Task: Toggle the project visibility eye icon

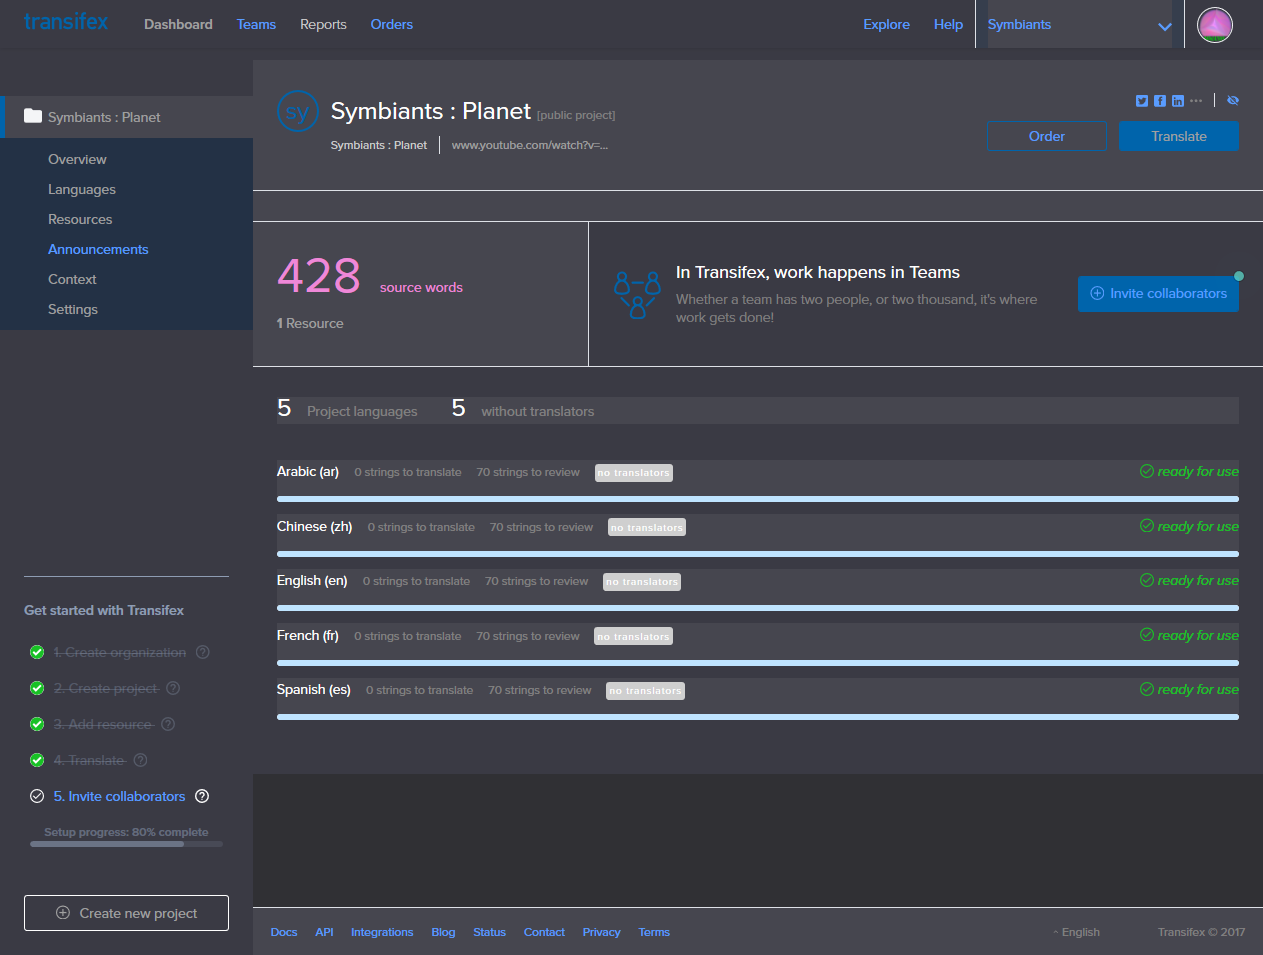Action: pos(1233,101)
